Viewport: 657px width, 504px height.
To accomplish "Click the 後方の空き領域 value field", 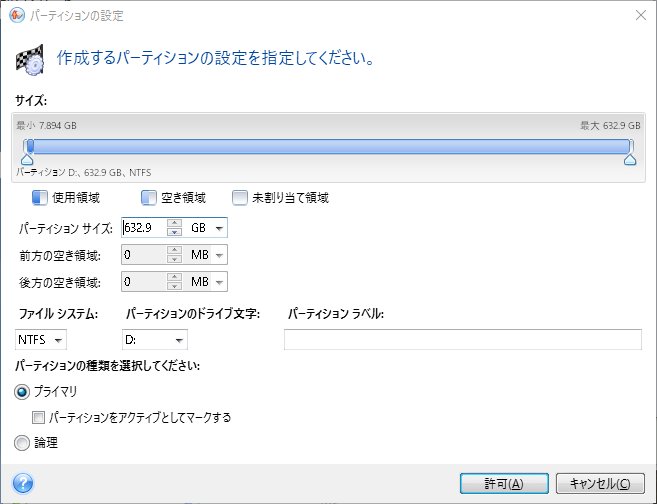I will (144, 282).
